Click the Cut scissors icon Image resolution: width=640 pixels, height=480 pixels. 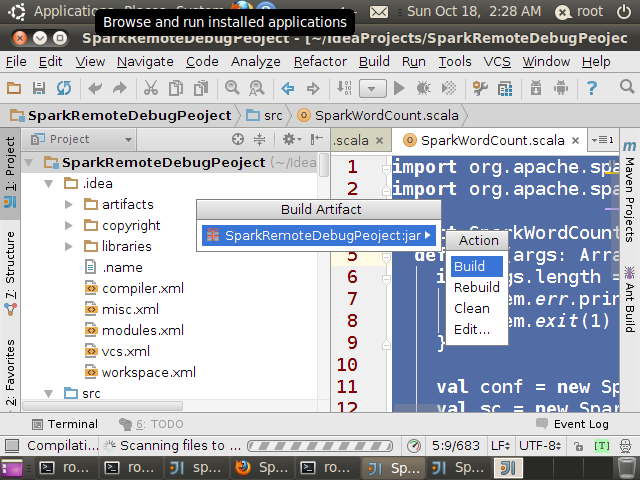(151, 88)
